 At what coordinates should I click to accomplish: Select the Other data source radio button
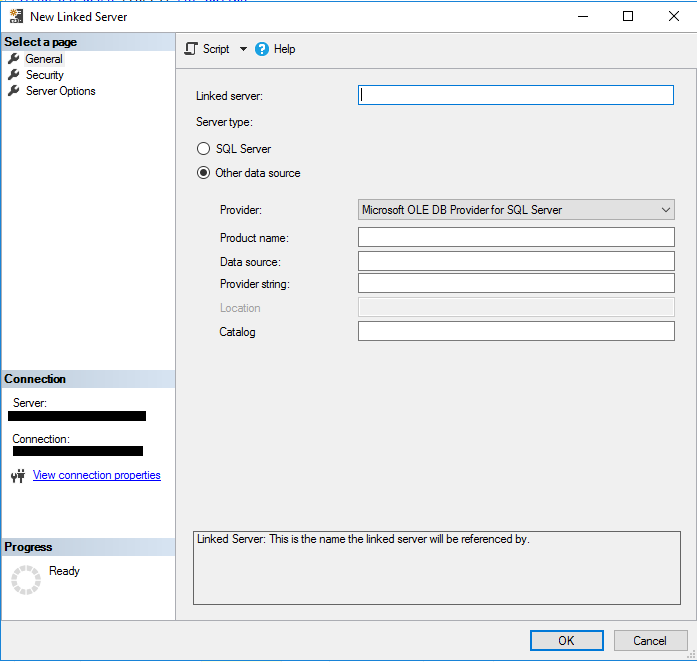pos(204,173)
